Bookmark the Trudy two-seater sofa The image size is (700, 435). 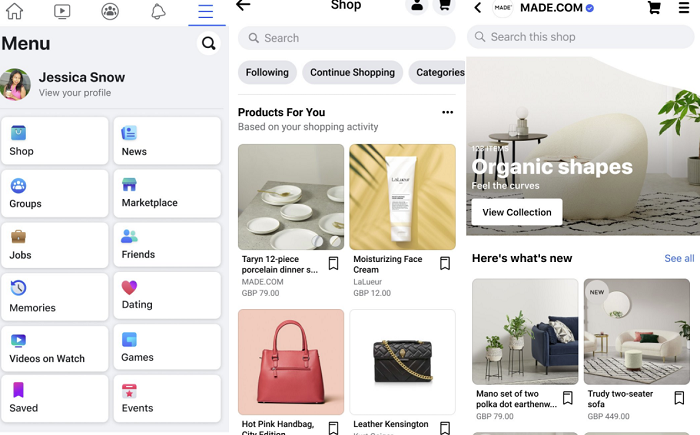pyautogui.click(x=679, y=398)
